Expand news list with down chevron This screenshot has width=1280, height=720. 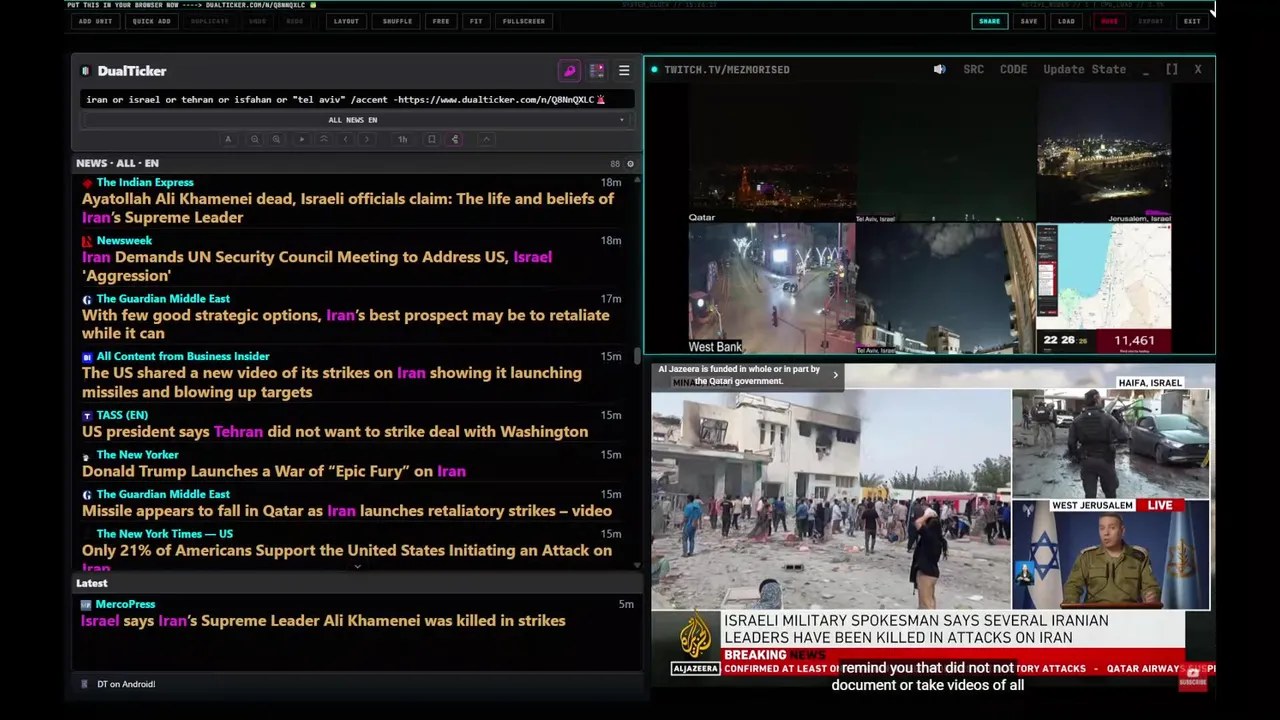357,566
